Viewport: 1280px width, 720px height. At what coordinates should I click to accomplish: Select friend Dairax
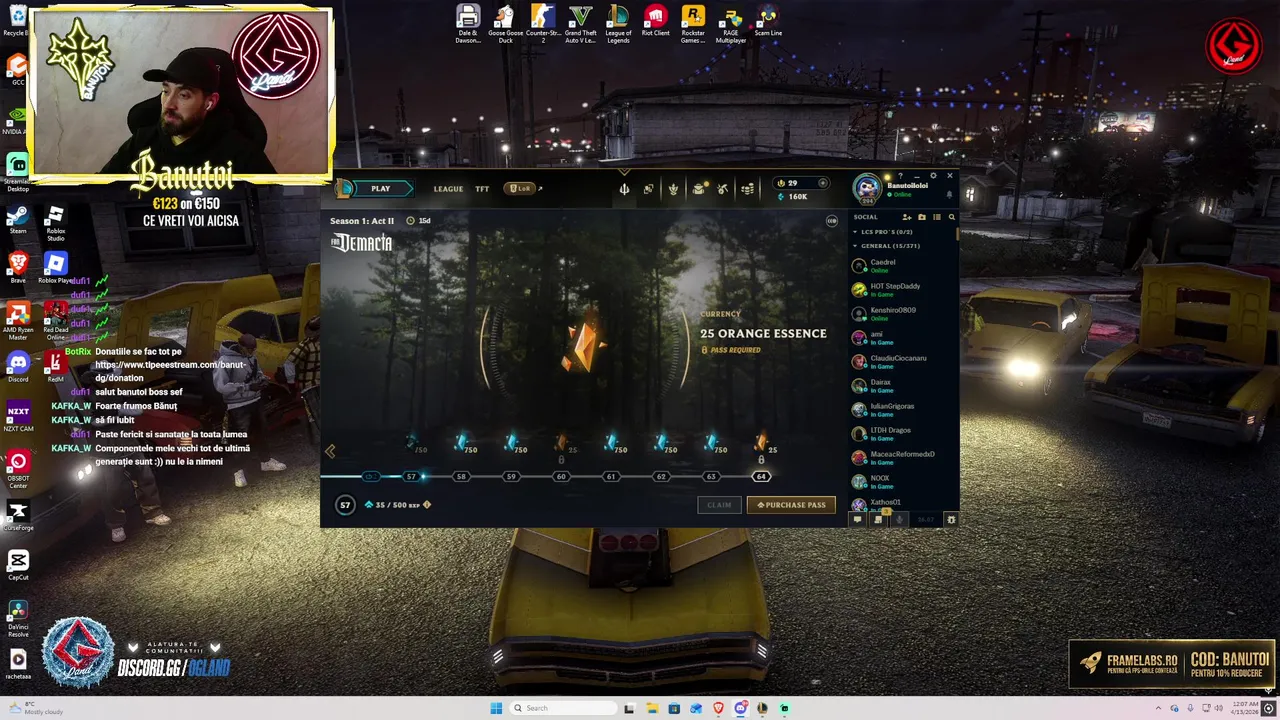903,386
